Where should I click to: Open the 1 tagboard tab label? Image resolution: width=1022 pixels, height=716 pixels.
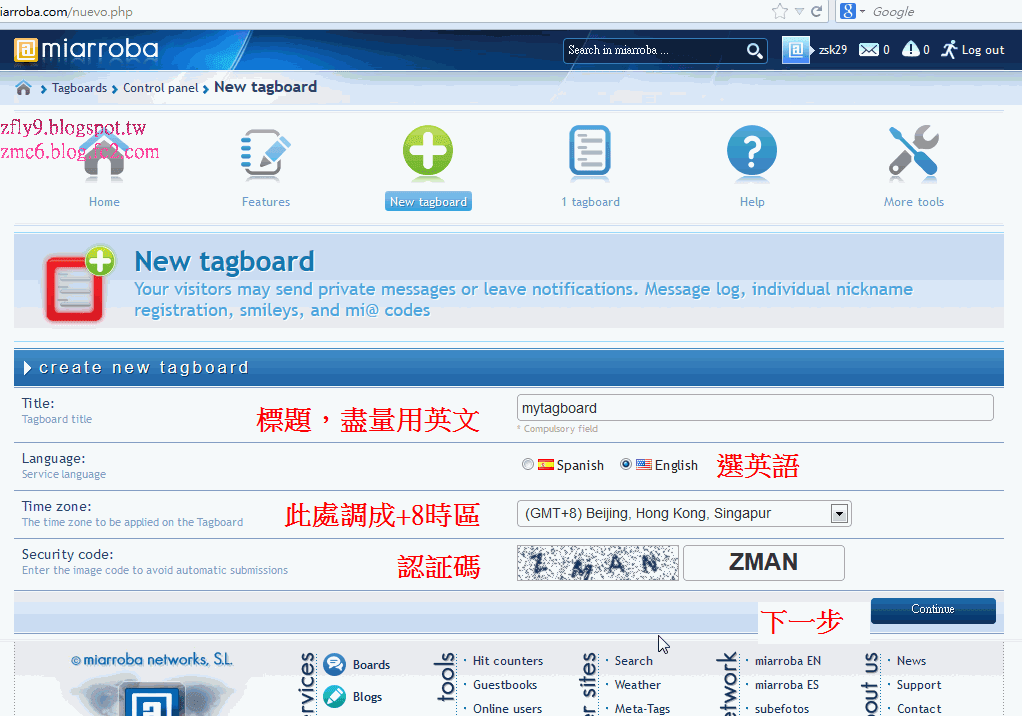coord(591,202)
